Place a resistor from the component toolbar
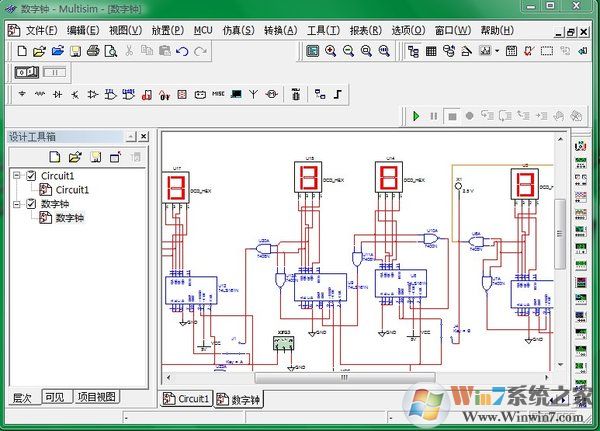This screenshot has height=431, width=600. click(40, 95)
